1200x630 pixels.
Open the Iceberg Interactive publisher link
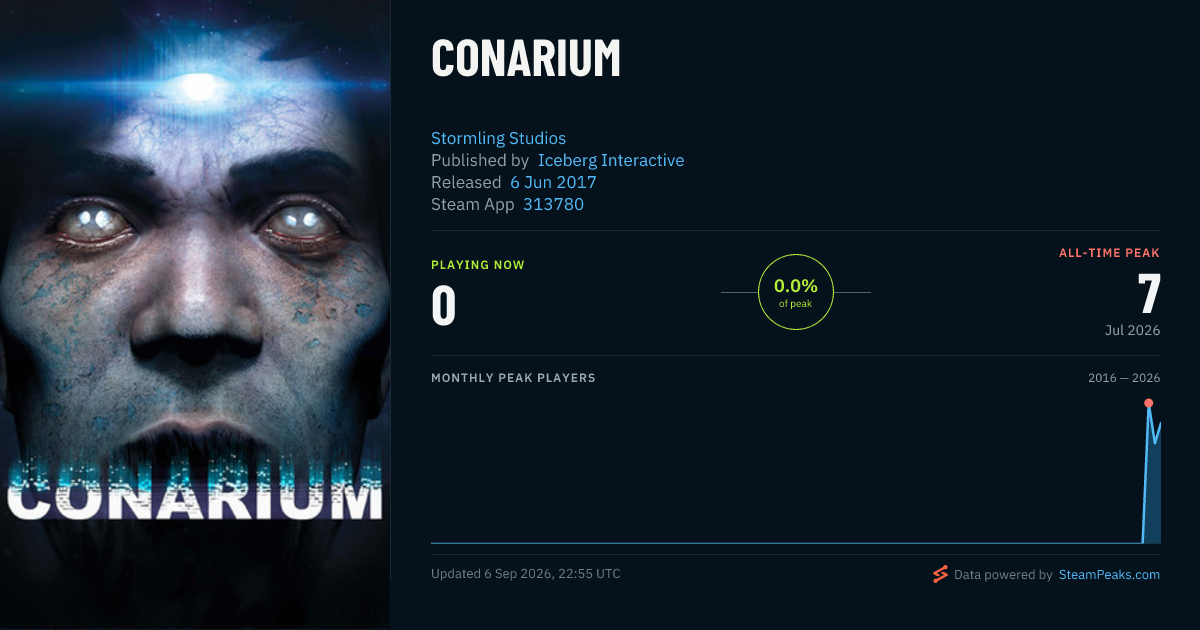[x=611, y=160]
